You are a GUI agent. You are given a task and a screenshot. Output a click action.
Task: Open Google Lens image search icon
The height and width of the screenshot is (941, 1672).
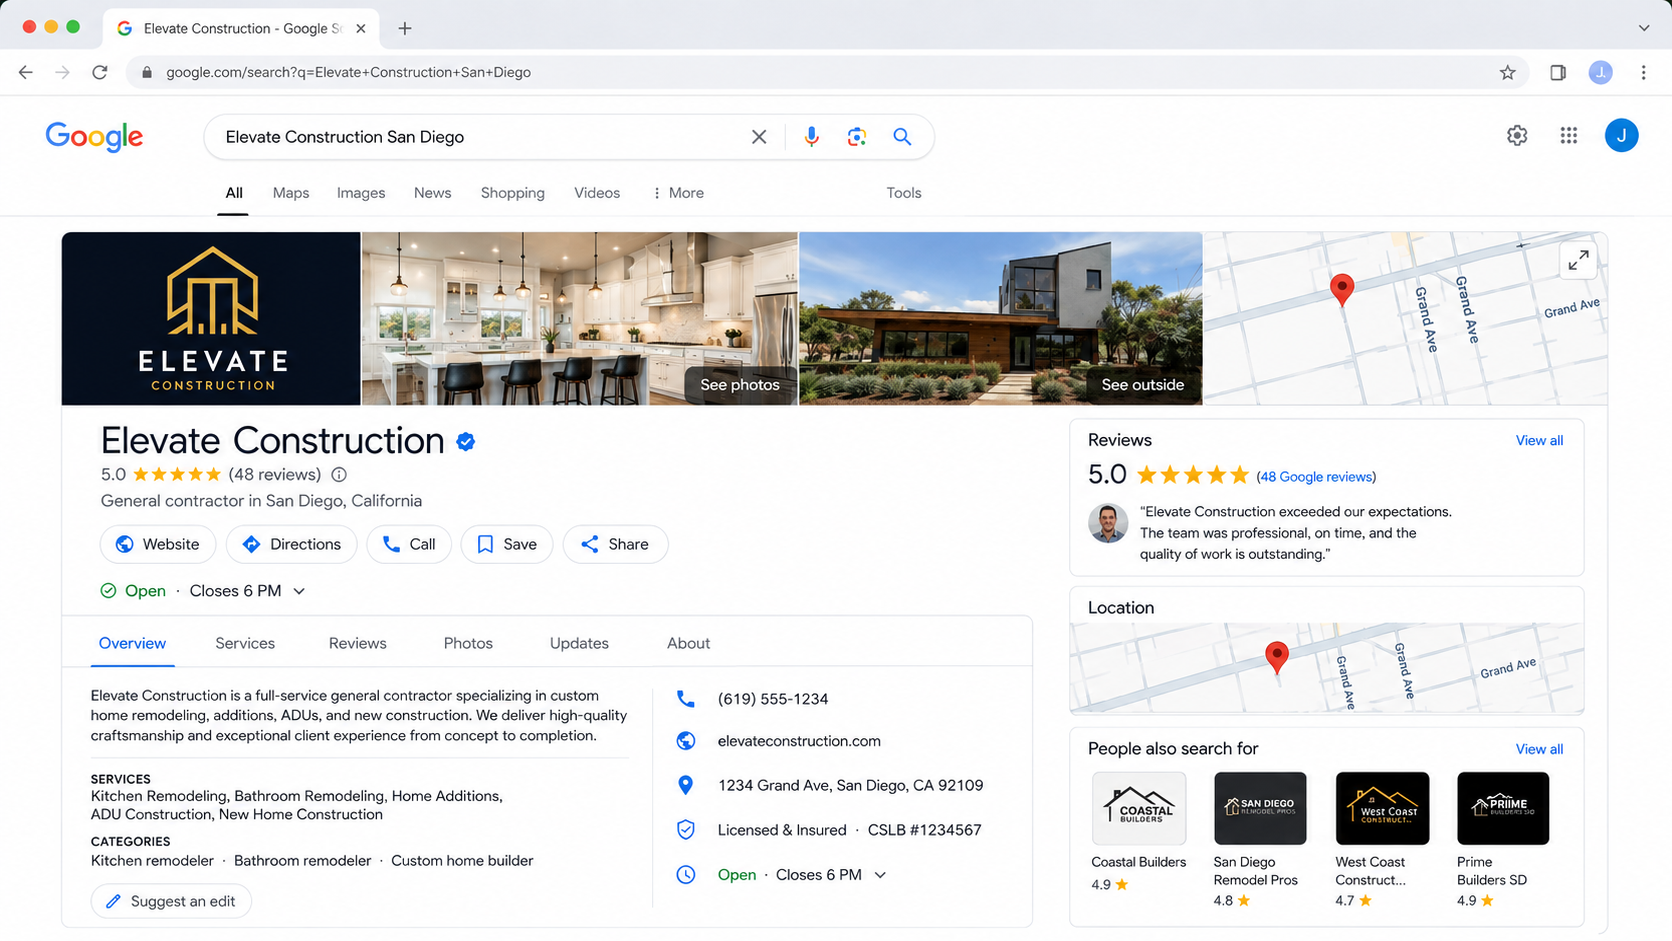pos(857,137)
